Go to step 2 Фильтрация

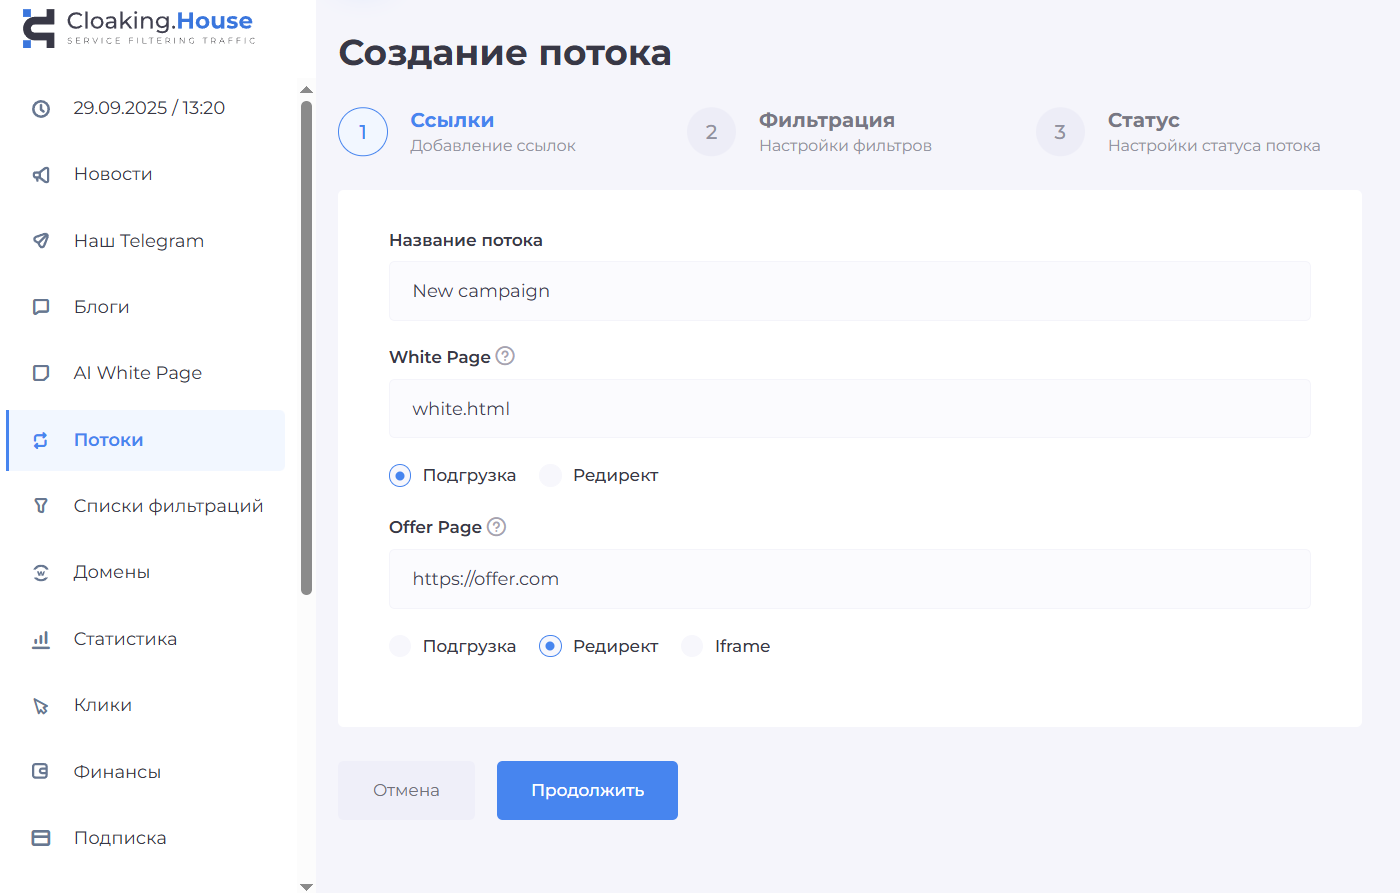(711, 132)
